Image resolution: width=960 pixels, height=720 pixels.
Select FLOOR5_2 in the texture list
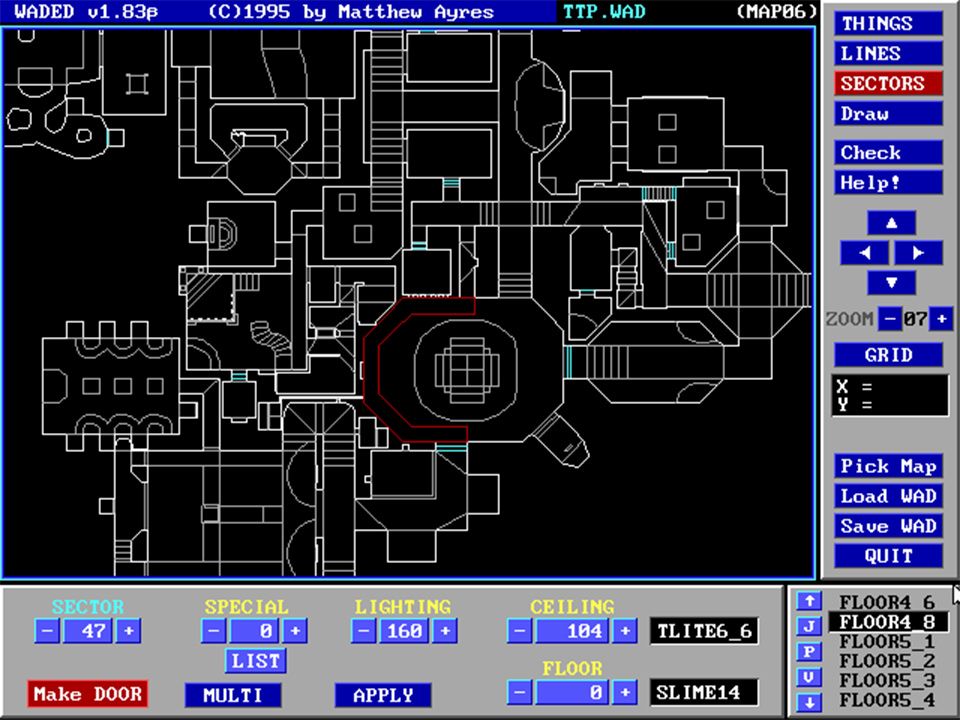pyautogui.click(x=886, y=661)
